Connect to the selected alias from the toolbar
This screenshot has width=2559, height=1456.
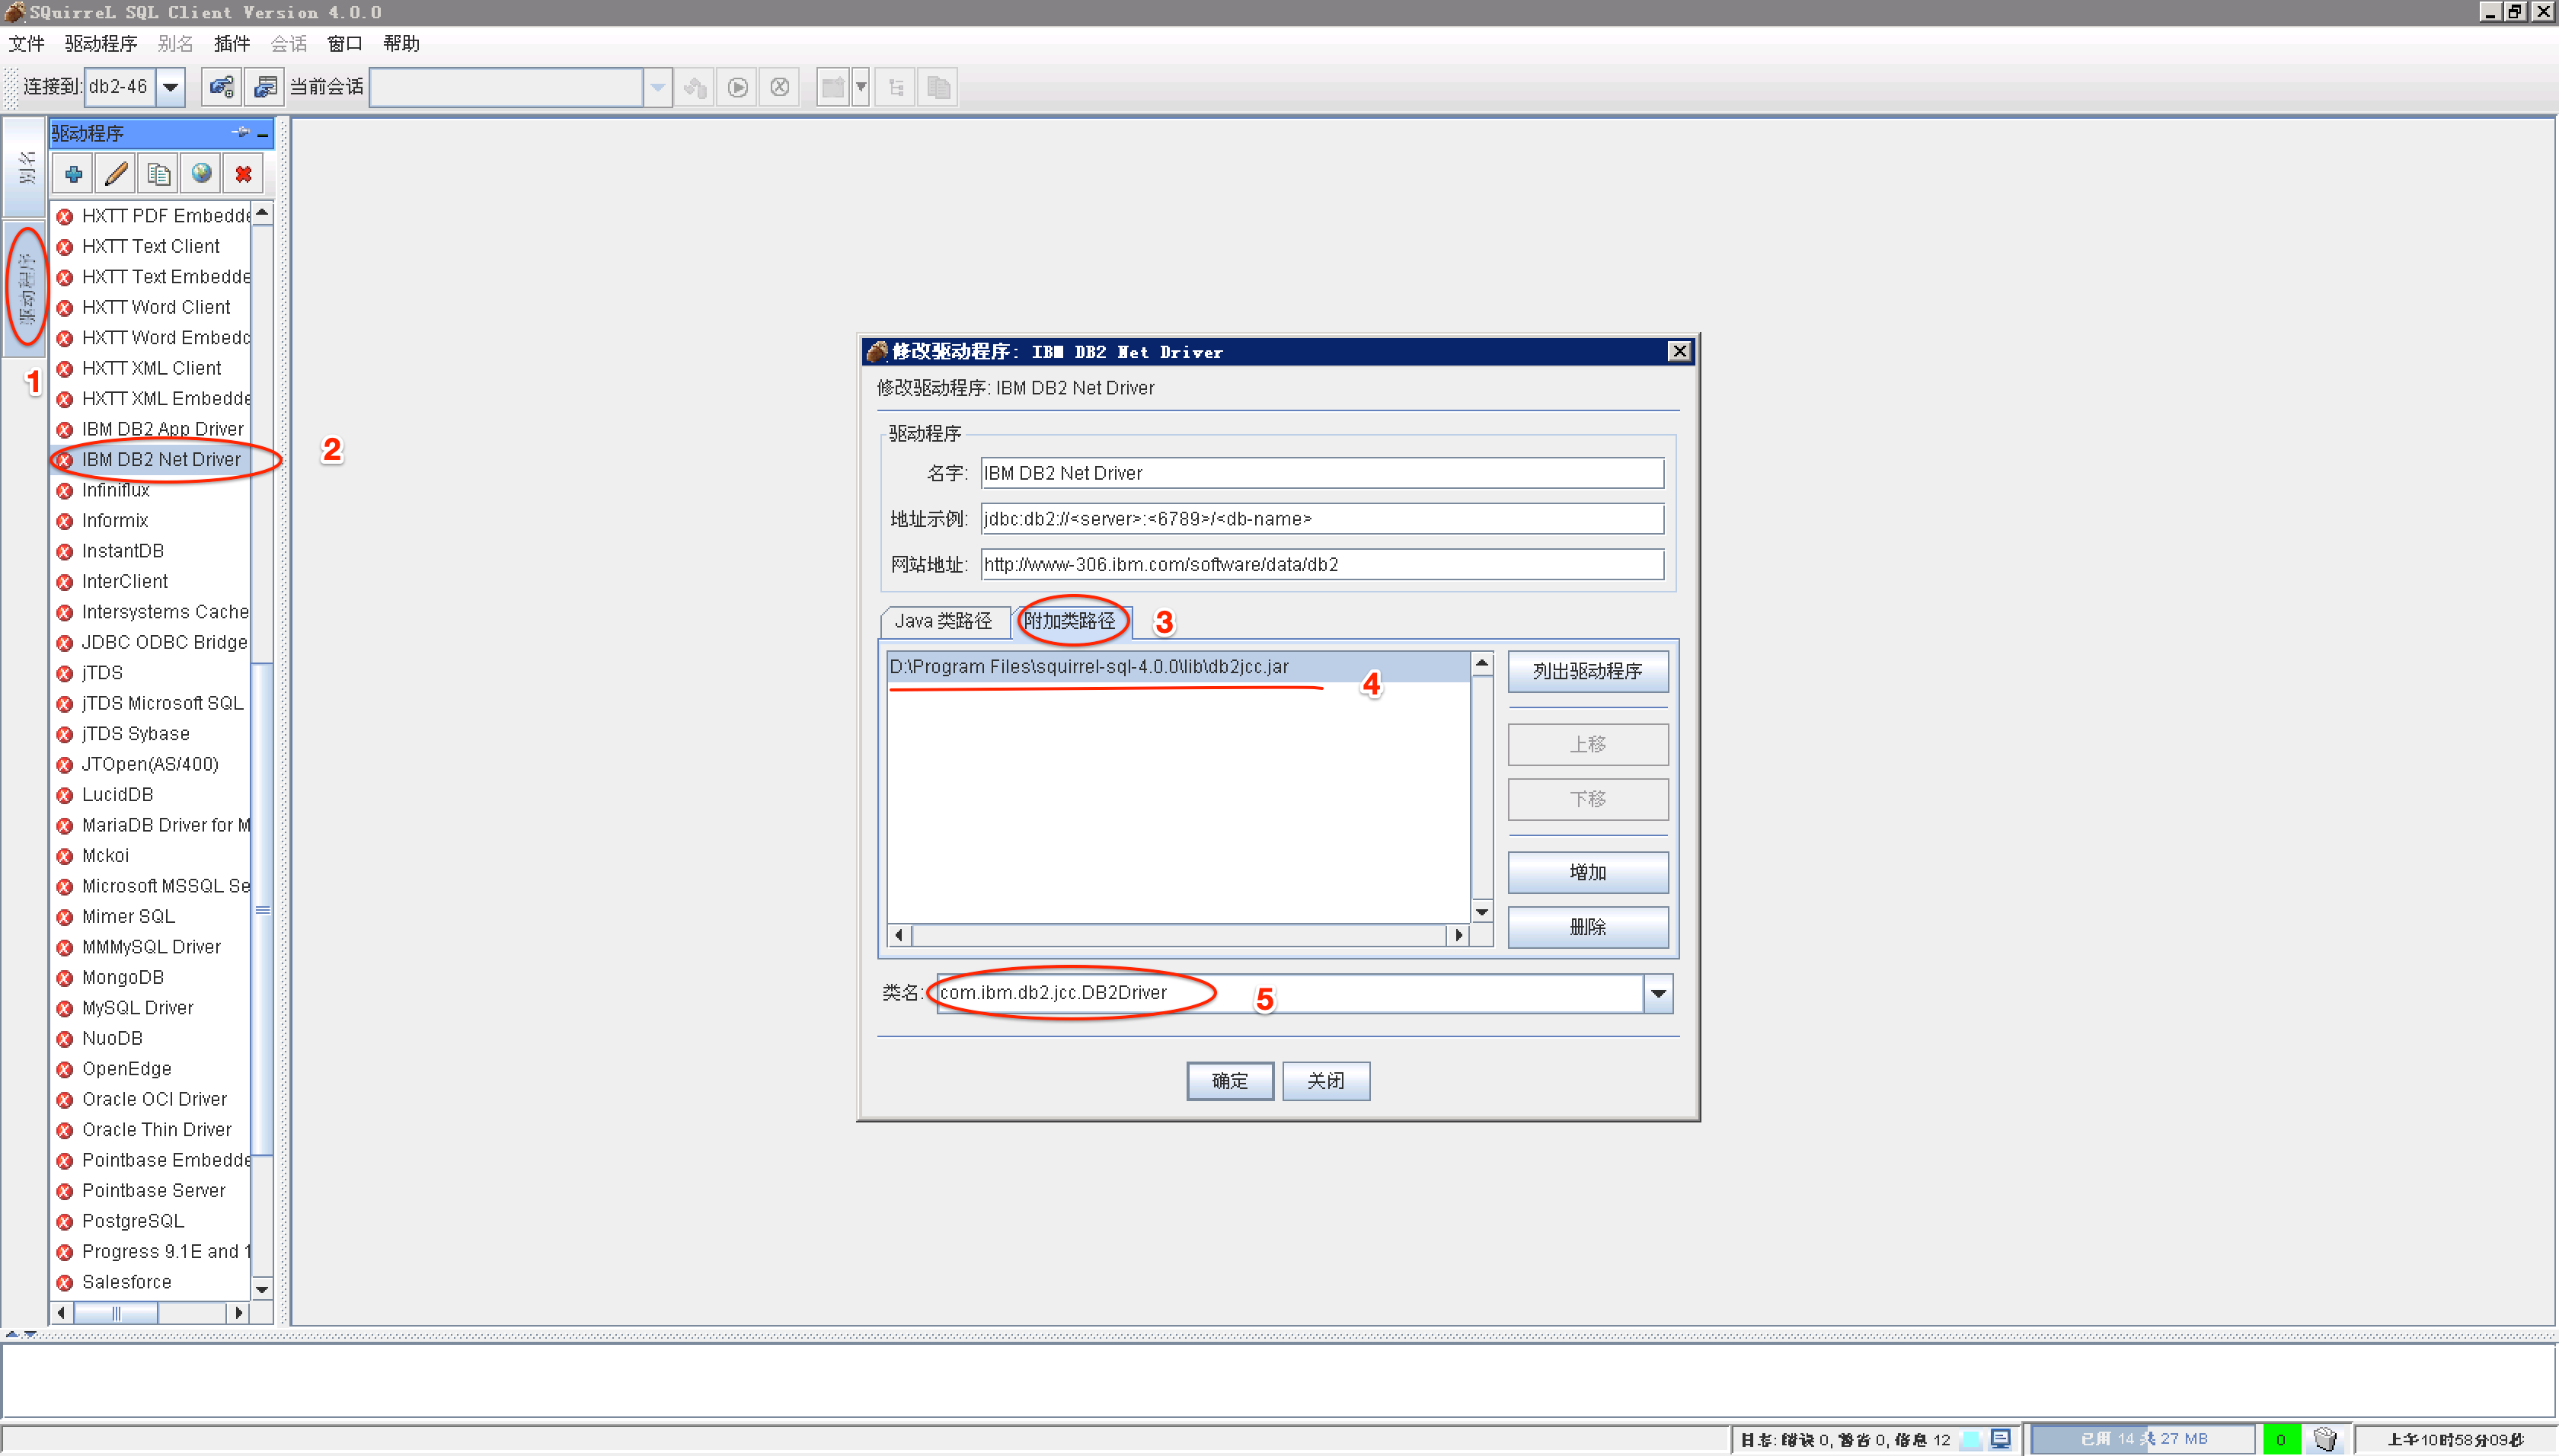[221, 86]
